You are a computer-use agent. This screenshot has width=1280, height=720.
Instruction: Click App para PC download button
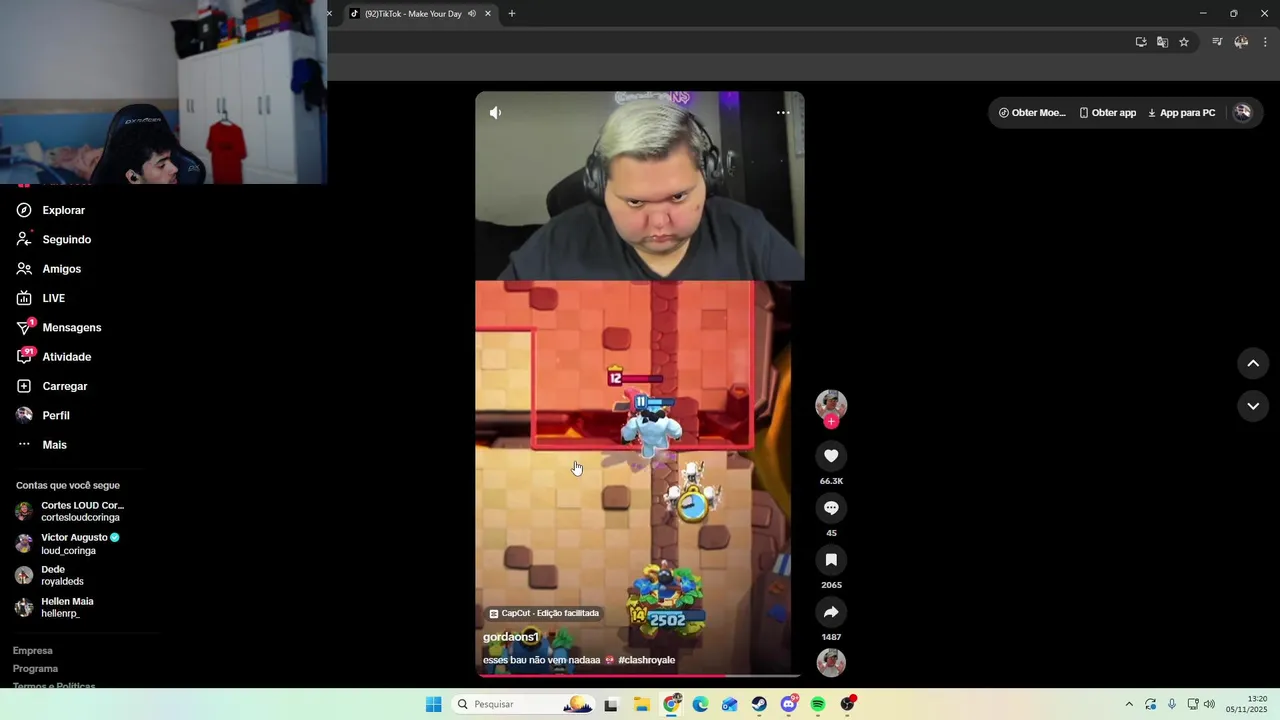pos(1181,113)
